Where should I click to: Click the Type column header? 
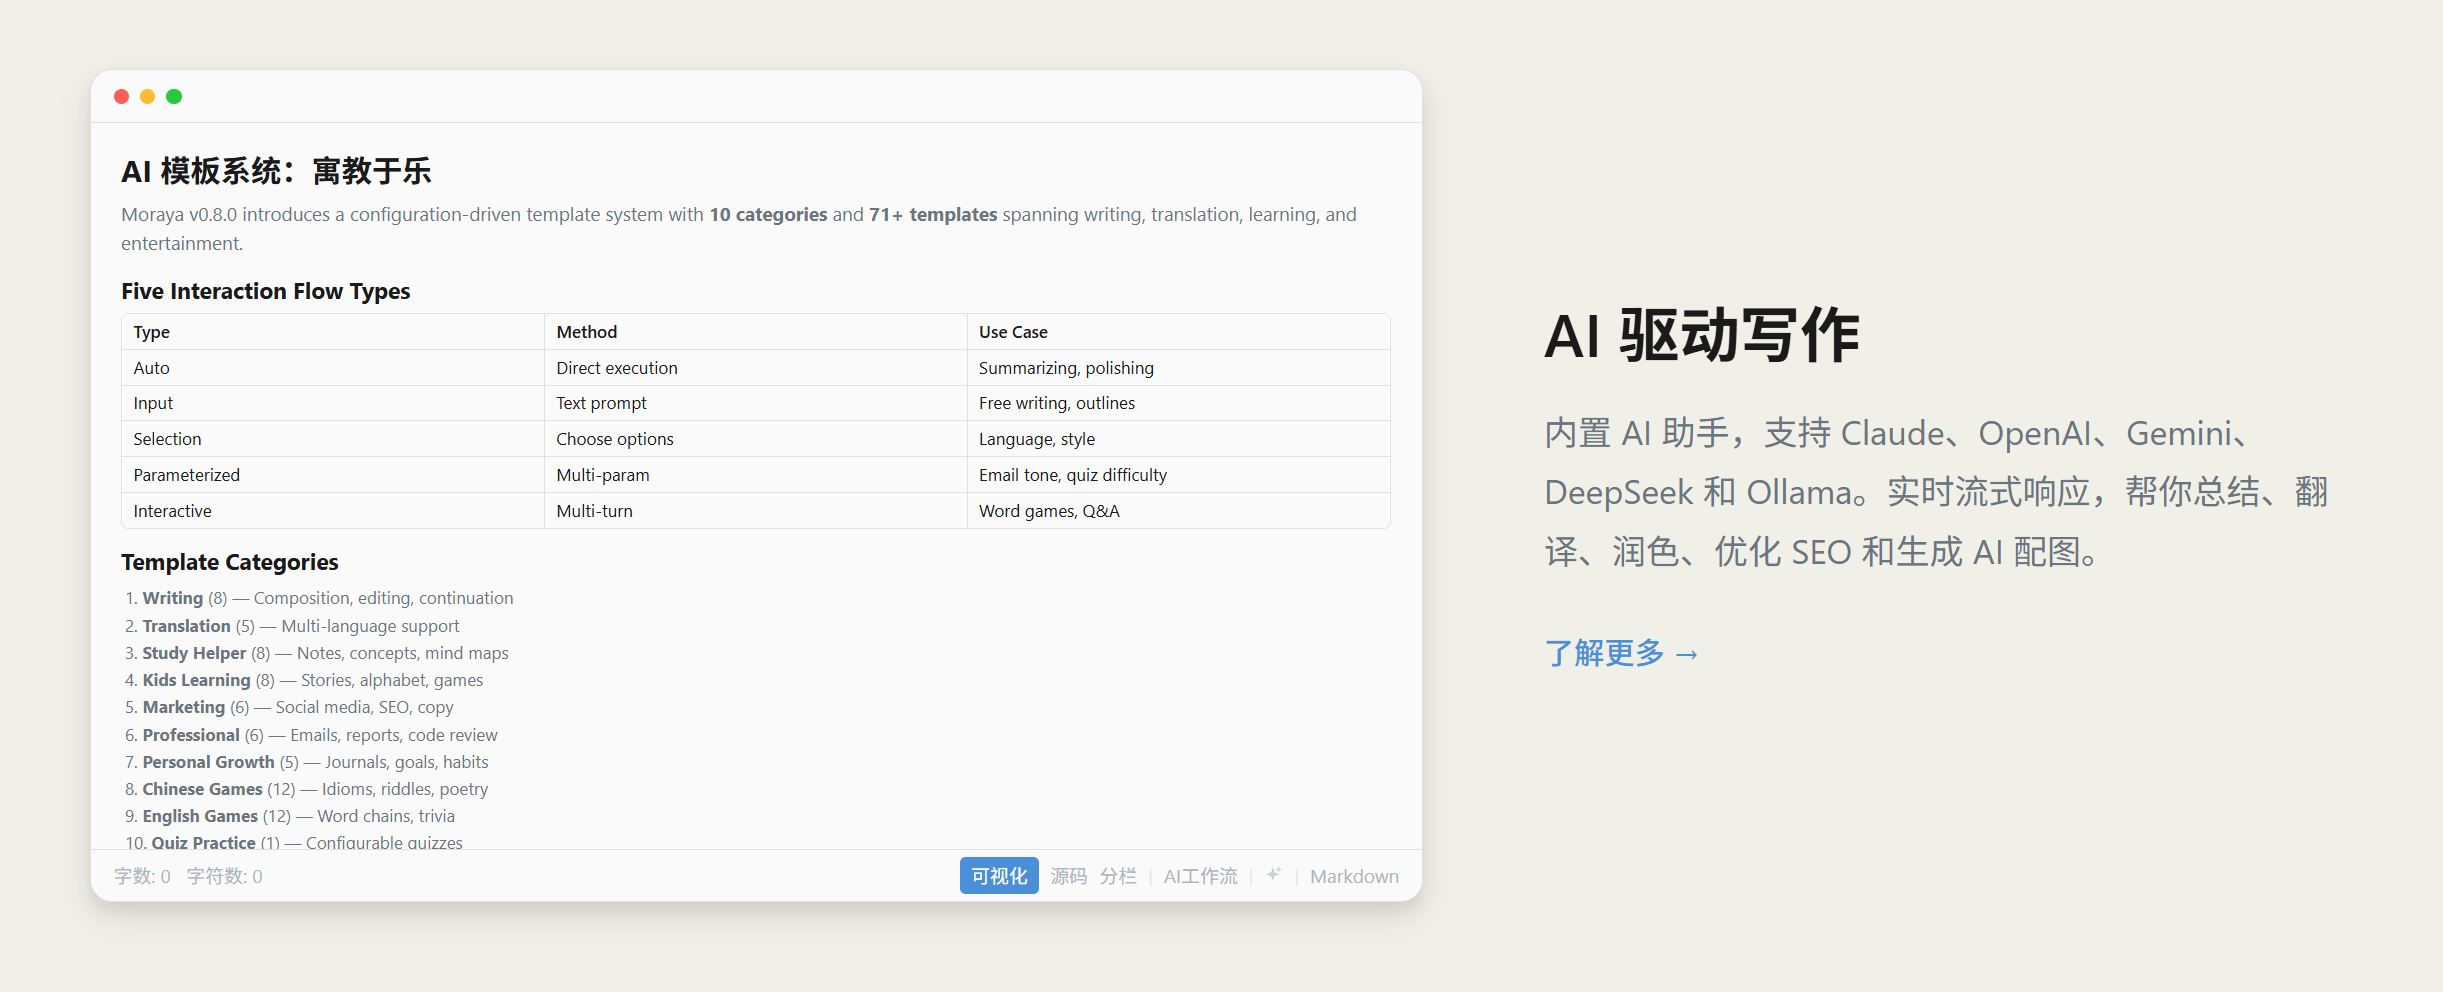(x=333, y=332)
